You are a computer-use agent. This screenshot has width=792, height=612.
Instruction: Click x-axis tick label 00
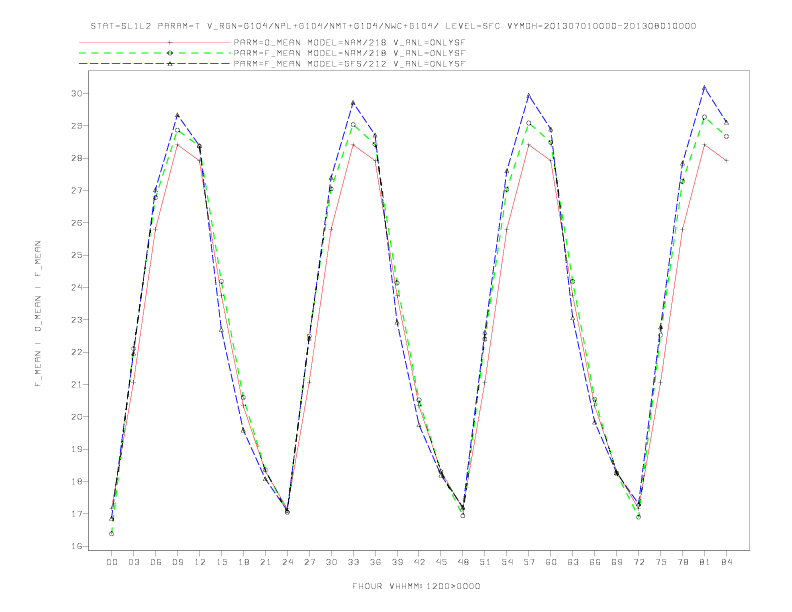coord(112,562)
